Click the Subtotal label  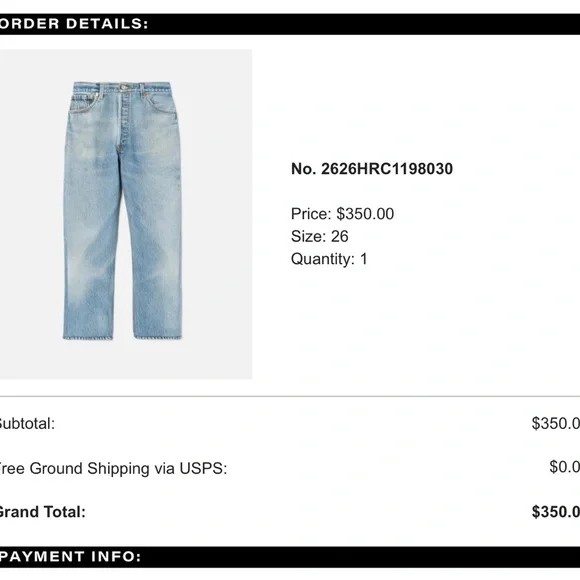[x=27, y=424]
